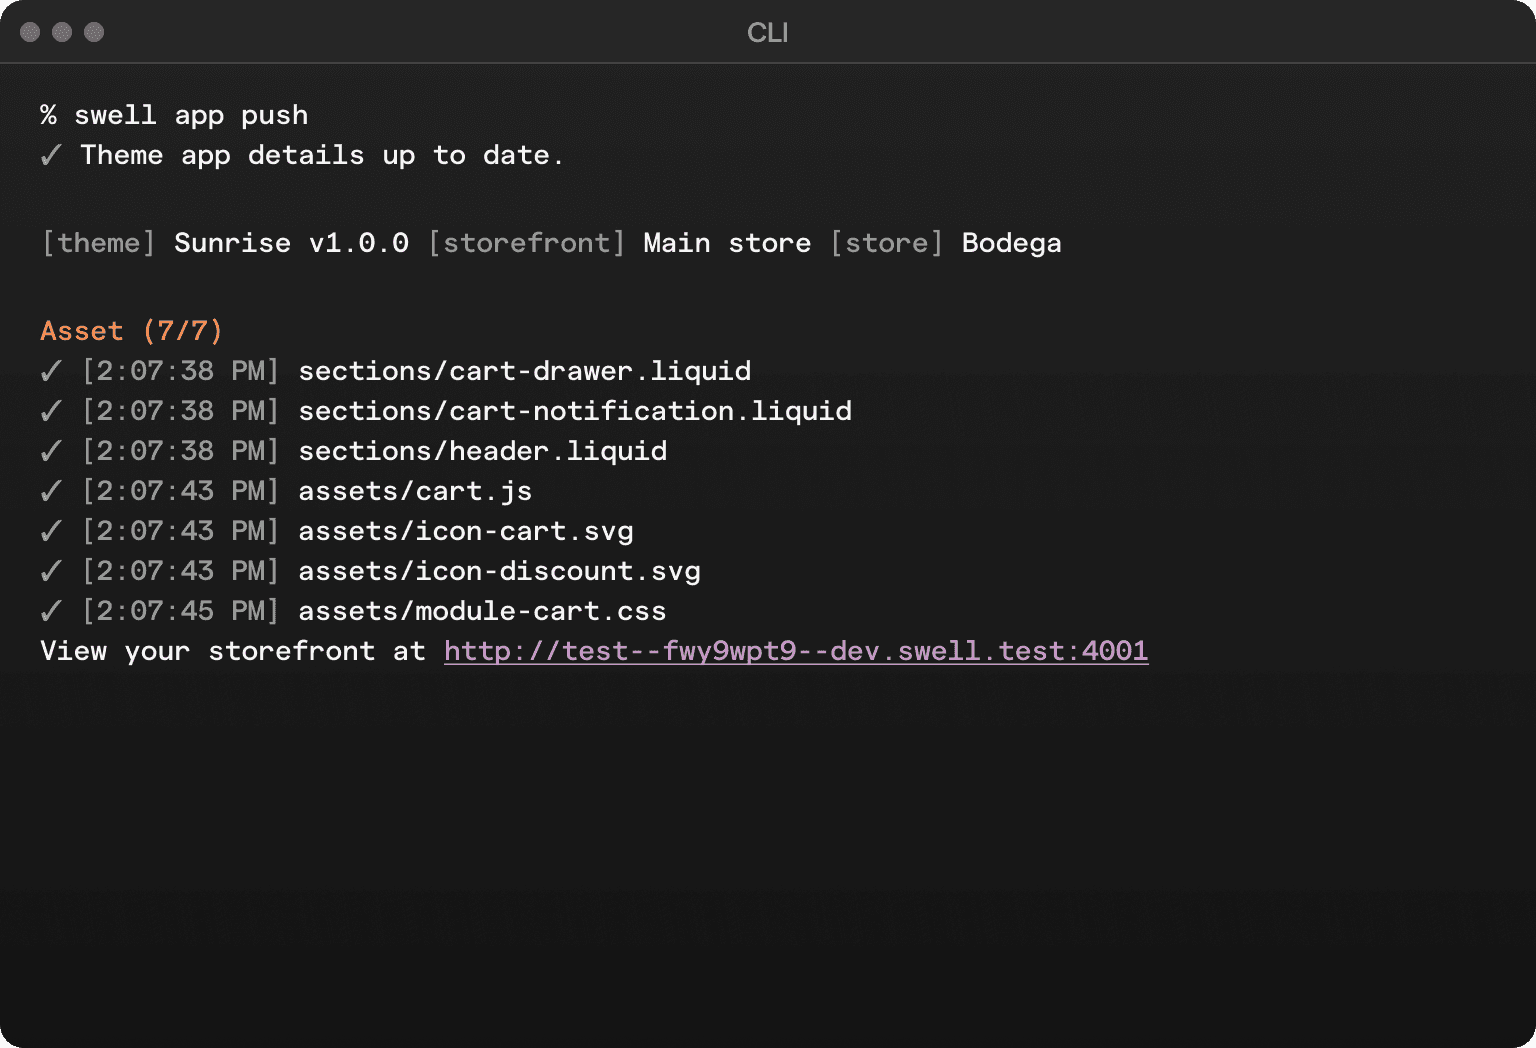Click the assets/module-cart.css file path
Screen dimensions: 1536x1048
[x=482, y=611]
